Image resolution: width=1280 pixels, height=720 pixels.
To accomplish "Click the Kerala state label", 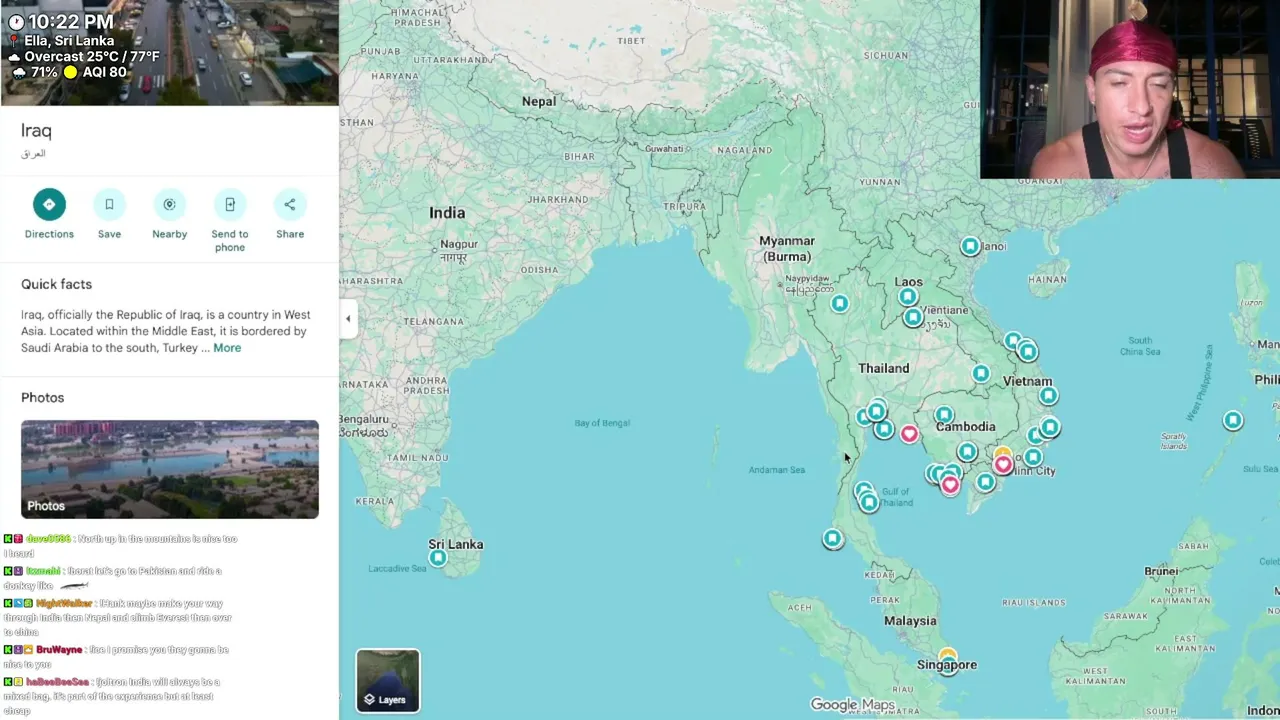I will click(x=374, y=502).
